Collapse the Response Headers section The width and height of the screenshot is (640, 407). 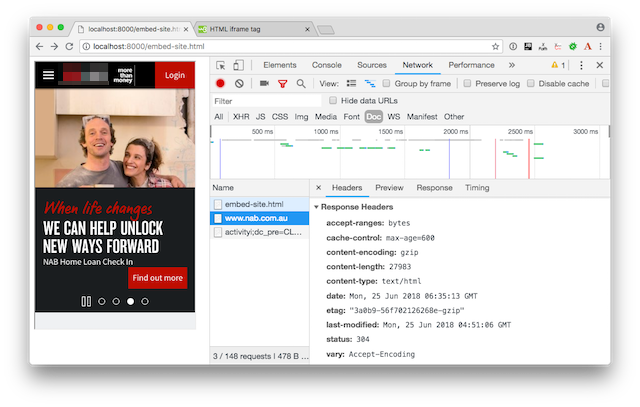click(x=316, y=207)
